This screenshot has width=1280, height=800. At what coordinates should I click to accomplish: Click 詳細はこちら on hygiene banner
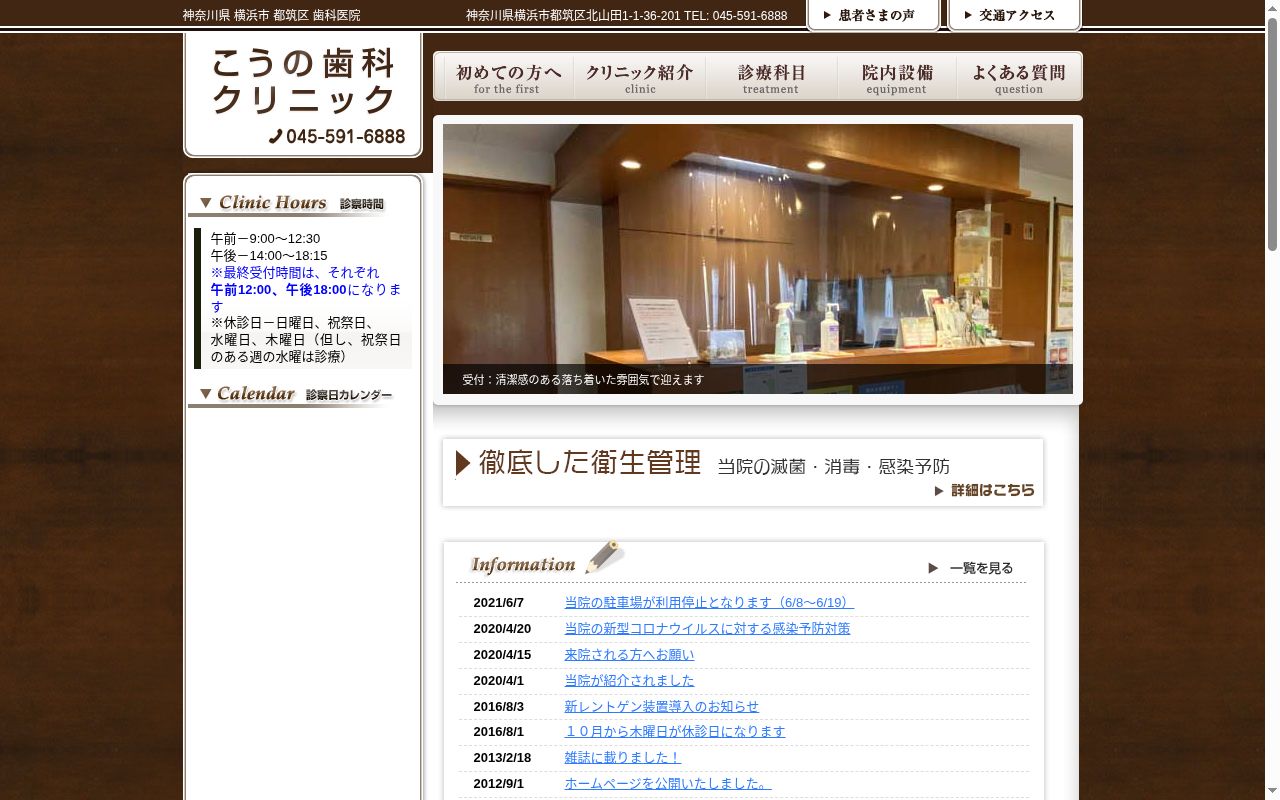coord(985,490)
